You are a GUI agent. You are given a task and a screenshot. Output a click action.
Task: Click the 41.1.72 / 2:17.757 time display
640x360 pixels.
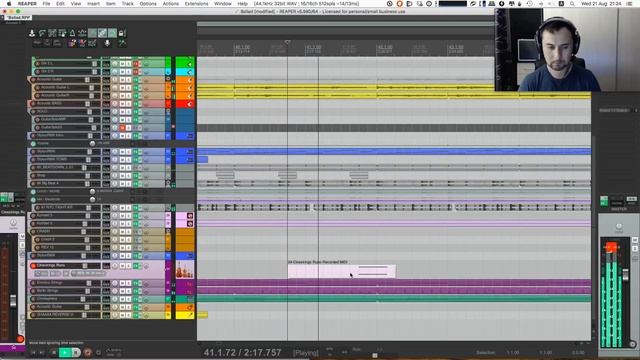[x=242, y=352]
